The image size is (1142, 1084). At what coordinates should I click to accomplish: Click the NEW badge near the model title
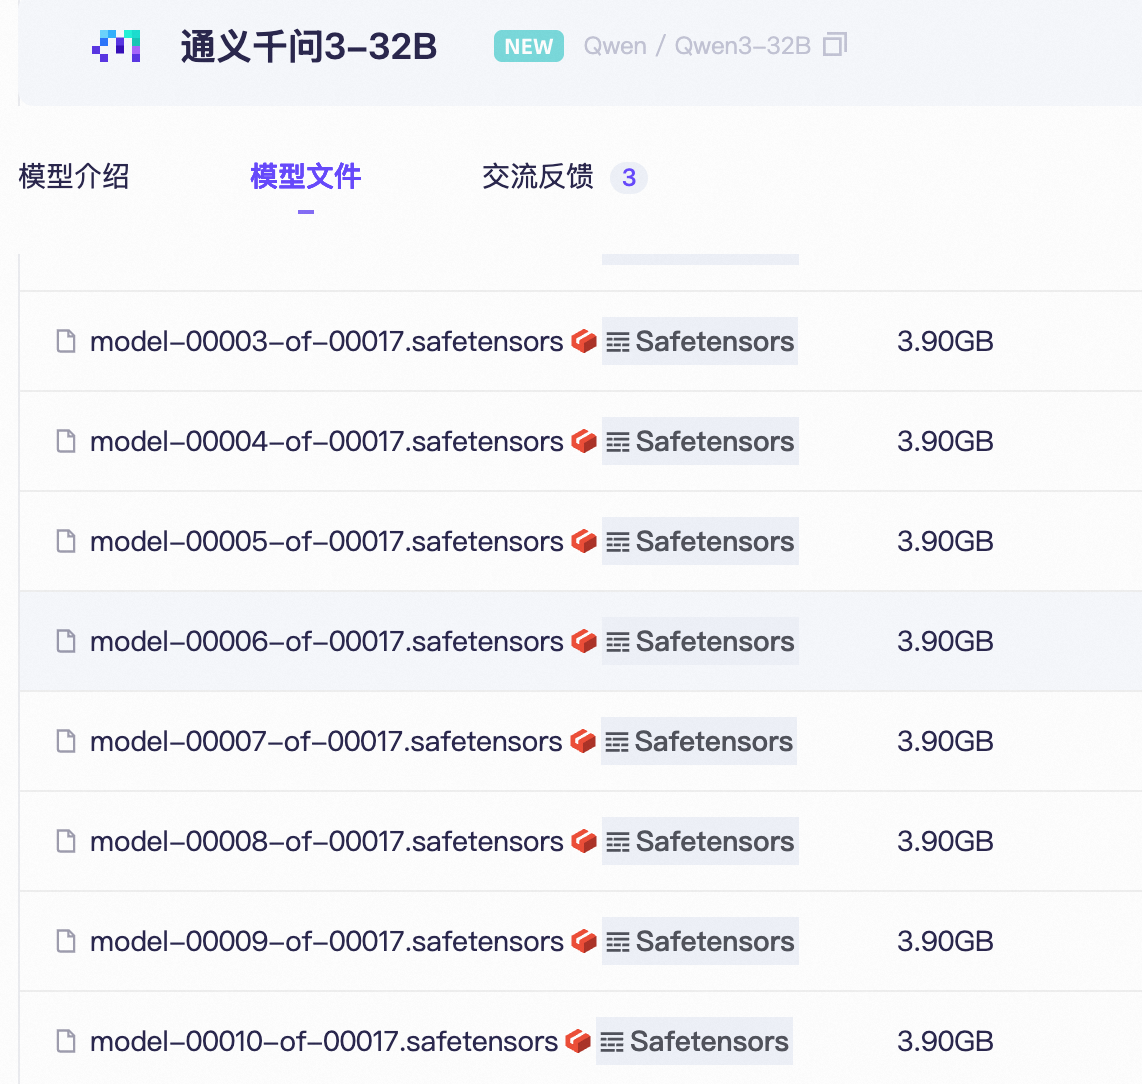tap(528, 46)
